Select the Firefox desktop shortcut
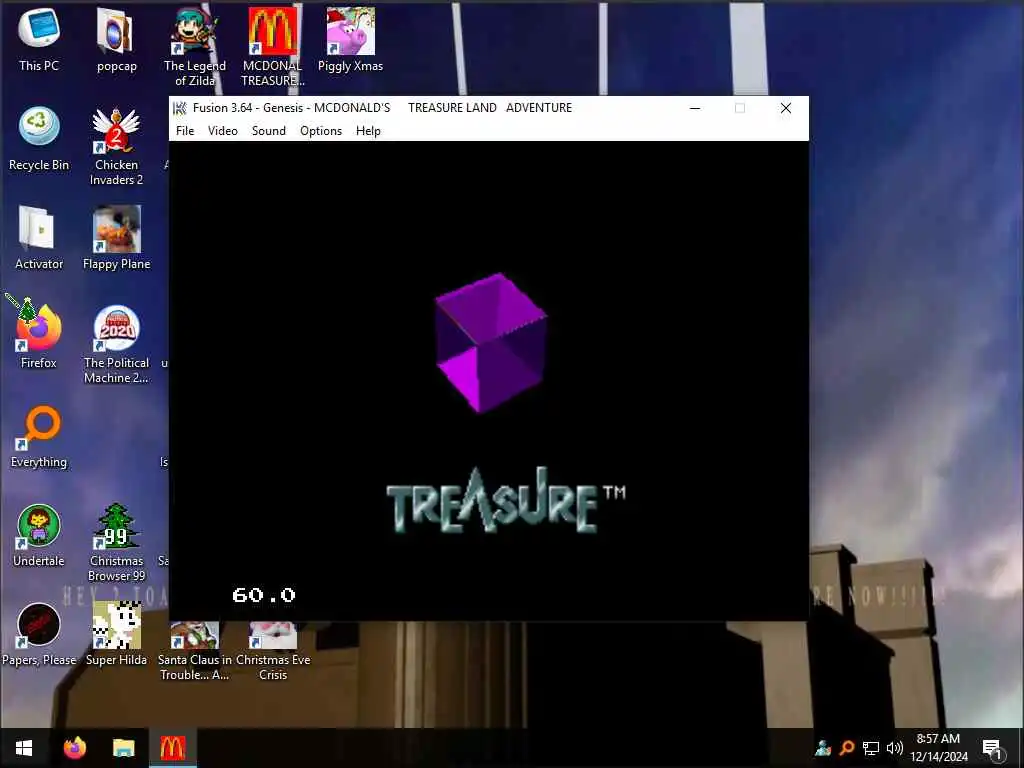Screen dimensions: 1024x768 point(39,336)
